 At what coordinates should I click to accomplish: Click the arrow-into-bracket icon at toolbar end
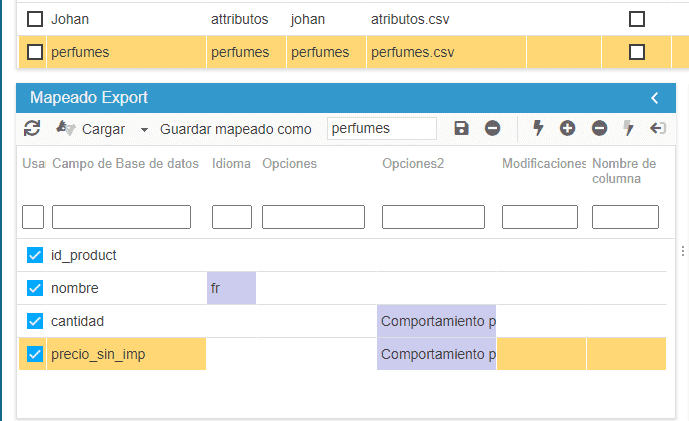coord(657,128)
